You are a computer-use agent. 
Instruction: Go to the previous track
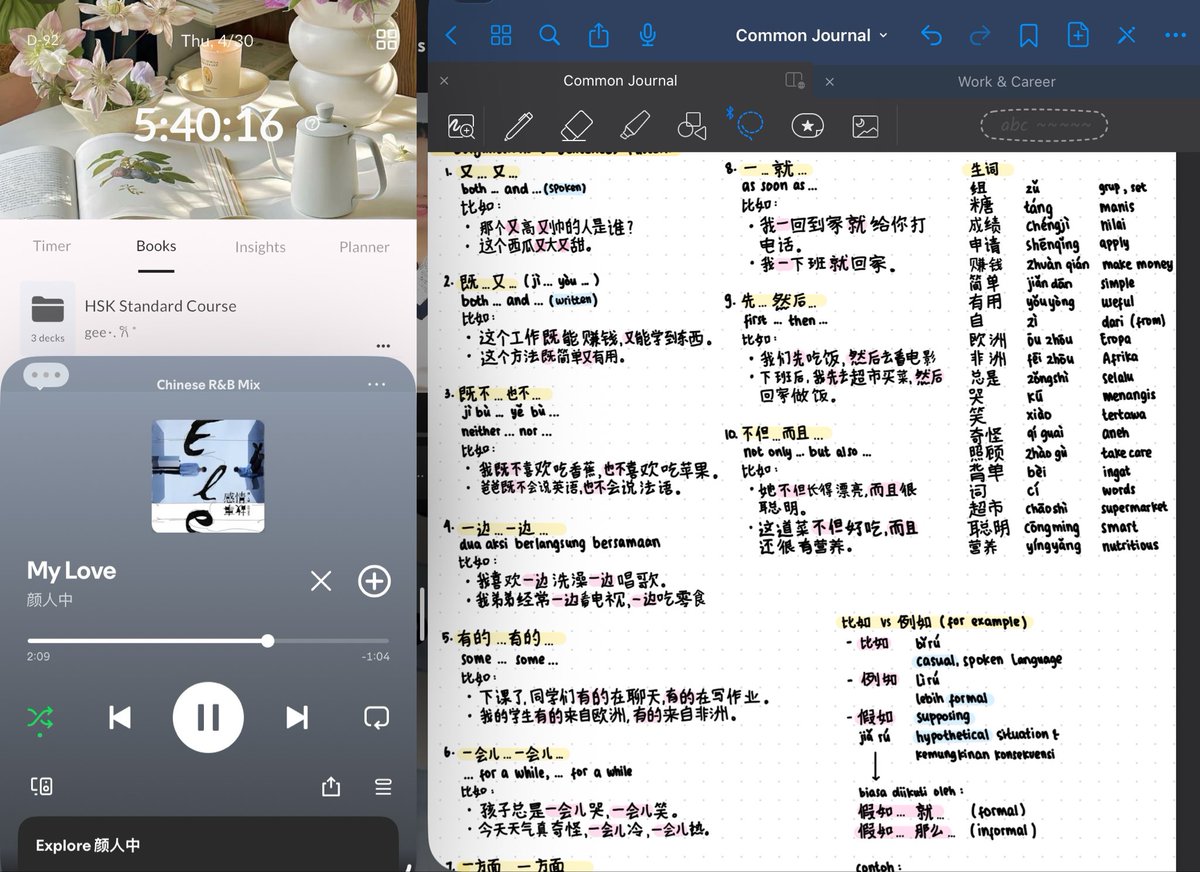coord(120,717)
